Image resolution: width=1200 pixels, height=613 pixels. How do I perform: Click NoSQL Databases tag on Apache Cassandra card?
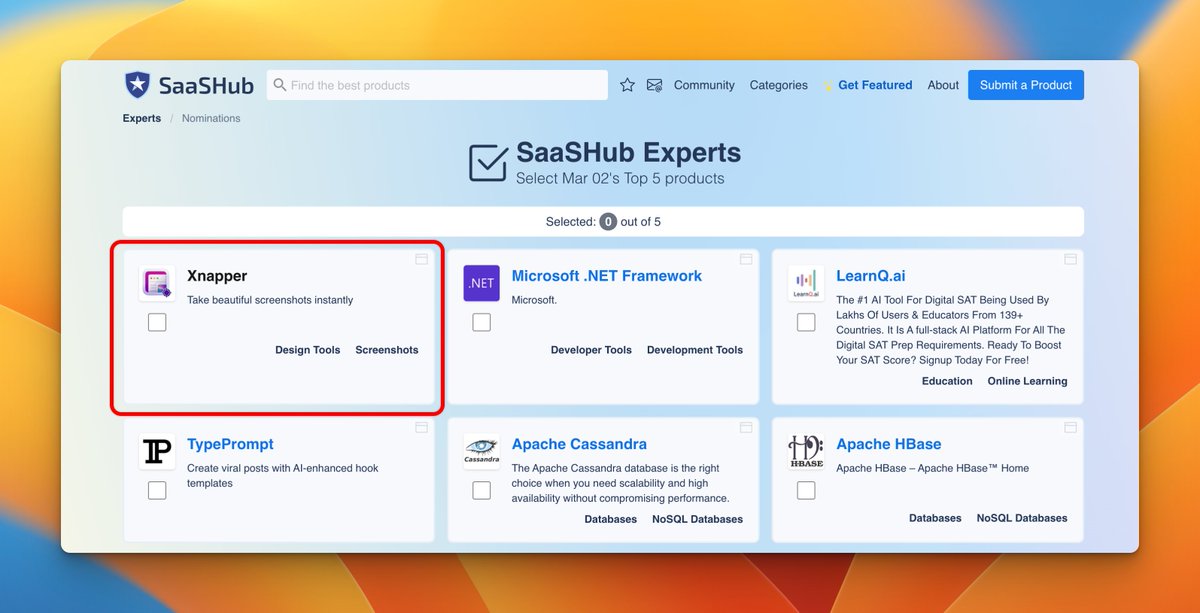[697, 519]
